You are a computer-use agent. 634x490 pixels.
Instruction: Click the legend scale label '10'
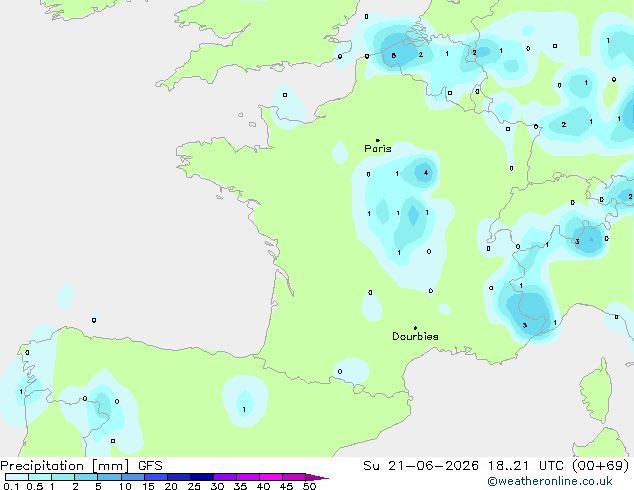point(125,486)
